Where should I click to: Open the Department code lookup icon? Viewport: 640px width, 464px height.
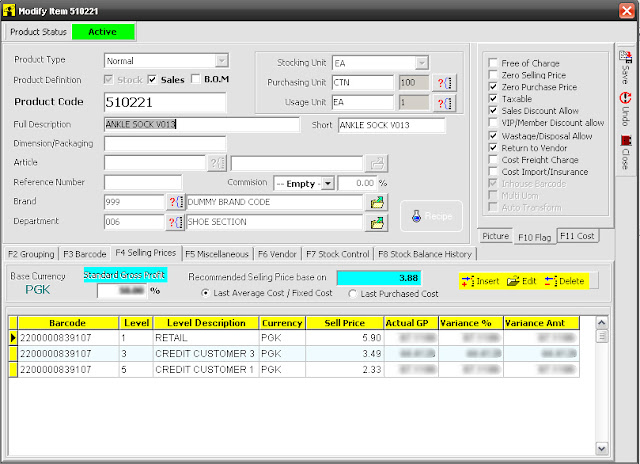coord(176,222)
